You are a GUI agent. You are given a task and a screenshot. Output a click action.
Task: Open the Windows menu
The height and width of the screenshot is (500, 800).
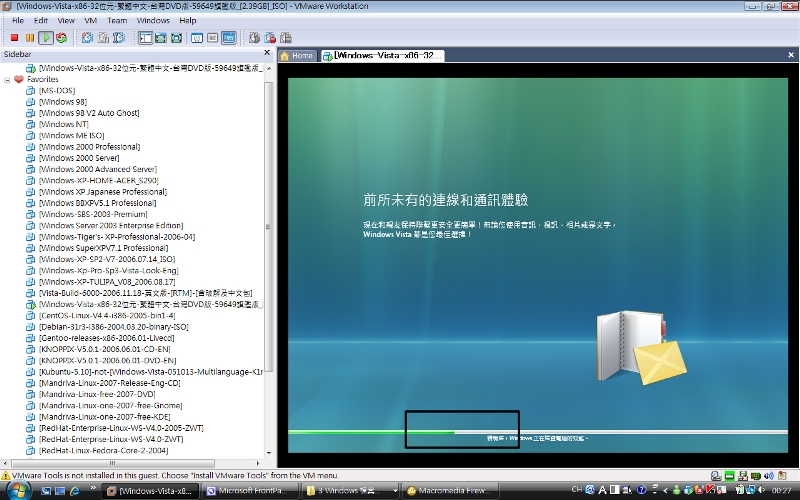pyautogui.click(x=153, y=20)
